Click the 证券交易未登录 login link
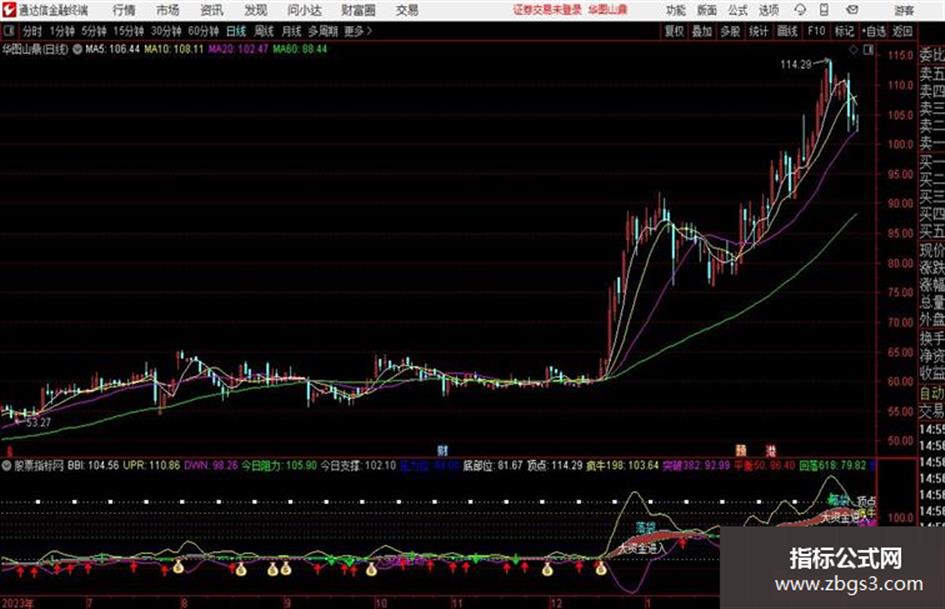 [547, 10]
